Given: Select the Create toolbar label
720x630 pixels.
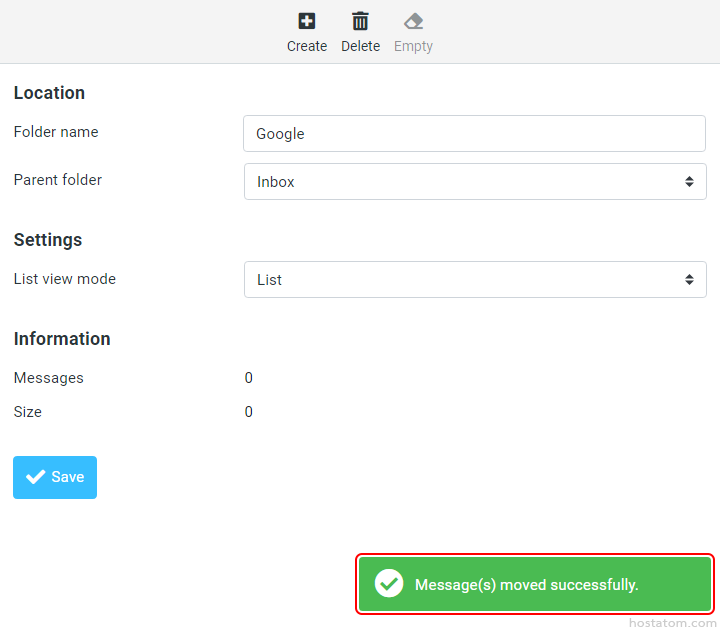Looking at the screenshot, I should pyautogui.click(x=307, y=46).
